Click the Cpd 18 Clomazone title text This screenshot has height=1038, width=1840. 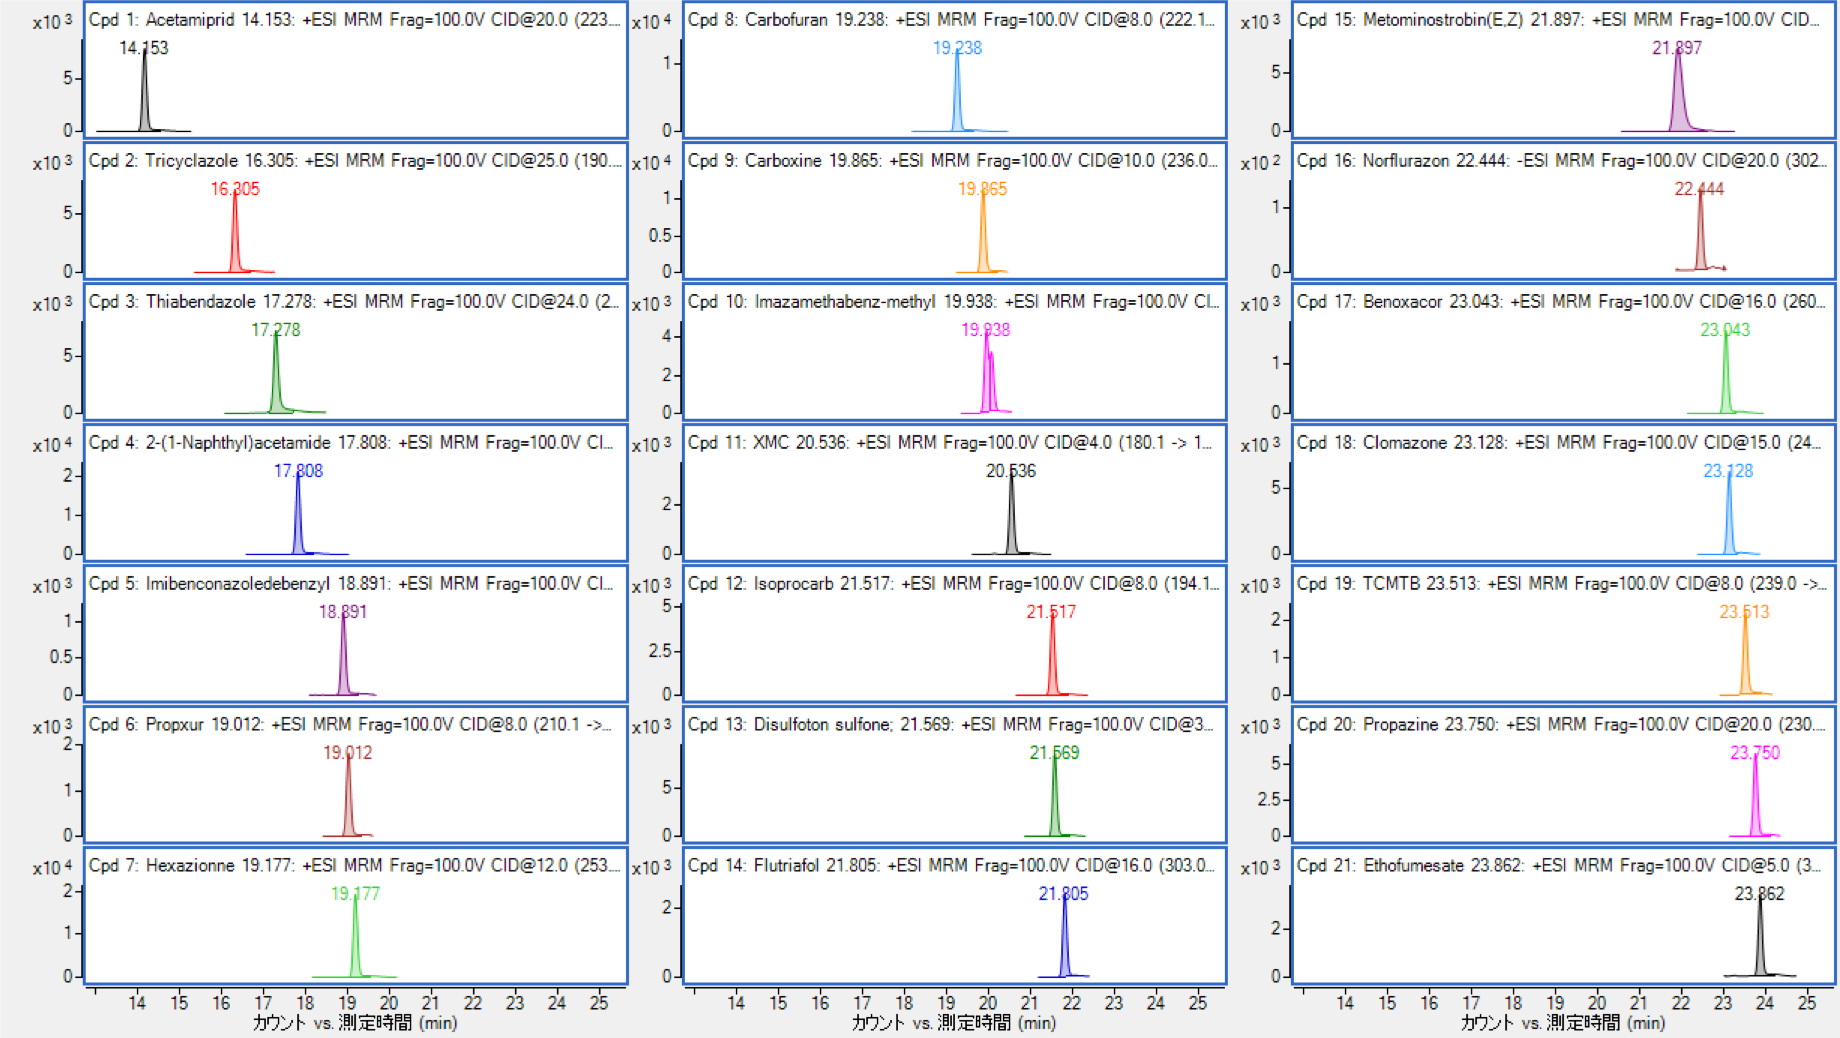click(1560, 443)
